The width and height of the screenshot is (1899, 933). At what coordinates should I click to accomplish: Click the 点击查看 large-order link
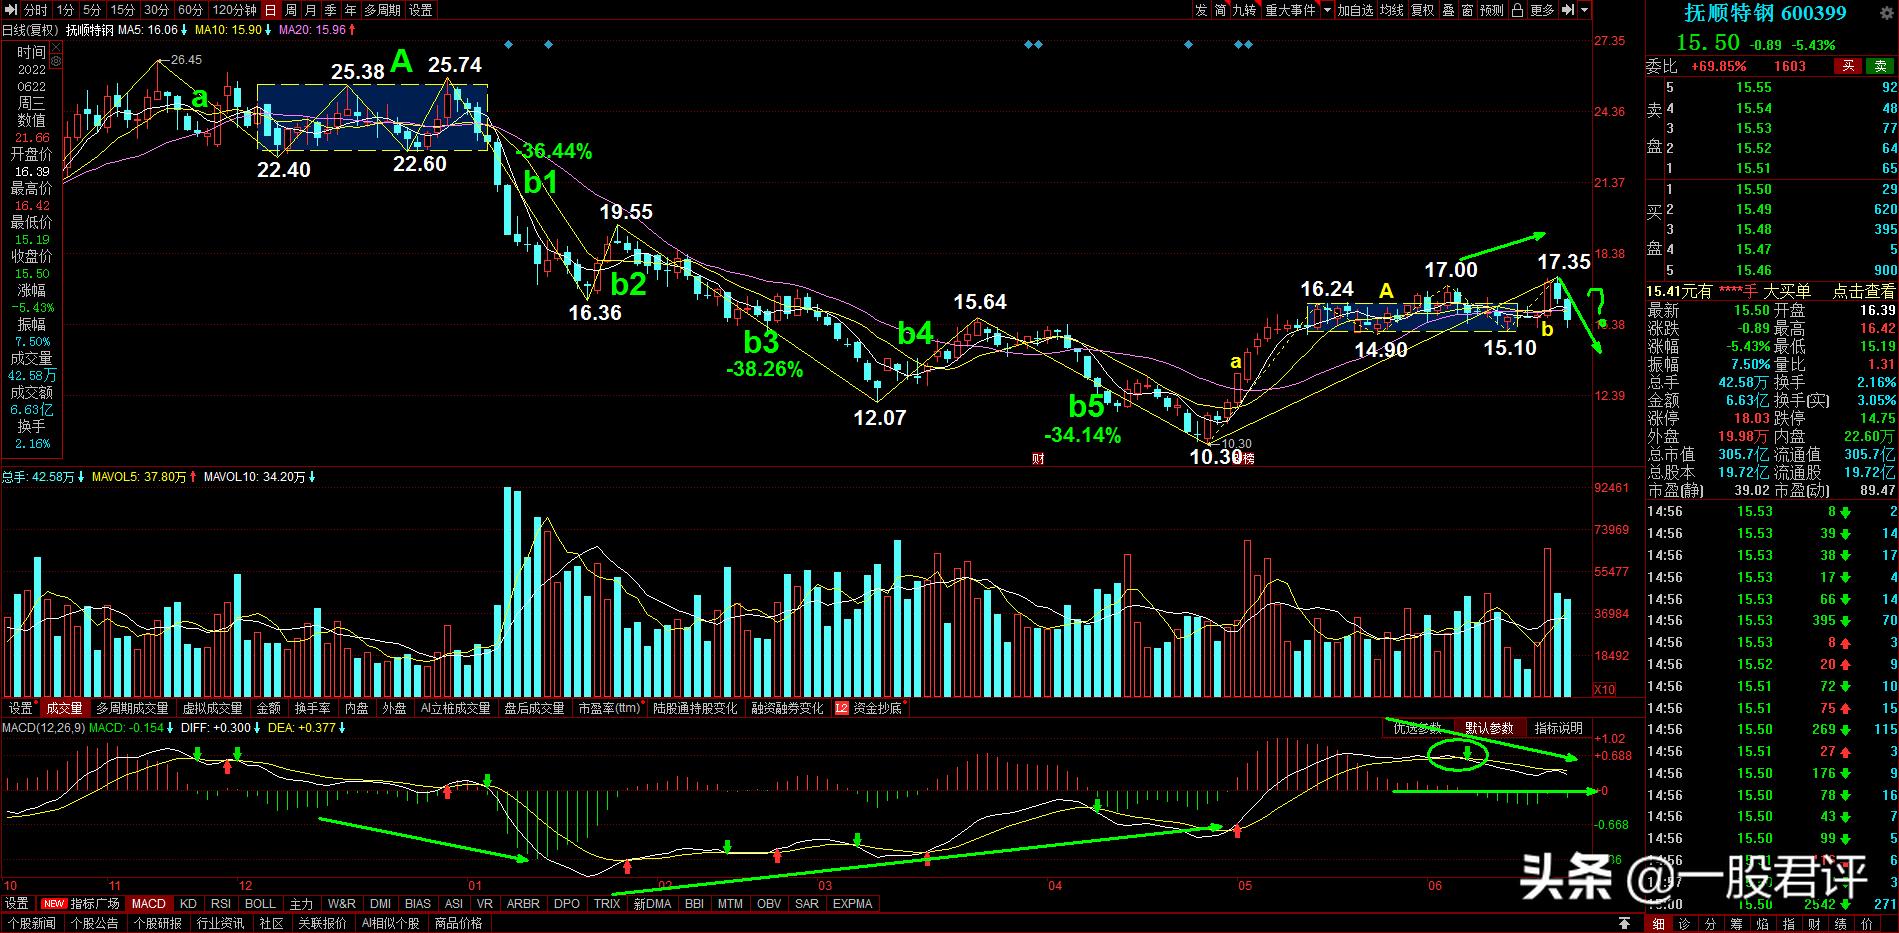coord(1862,291)
